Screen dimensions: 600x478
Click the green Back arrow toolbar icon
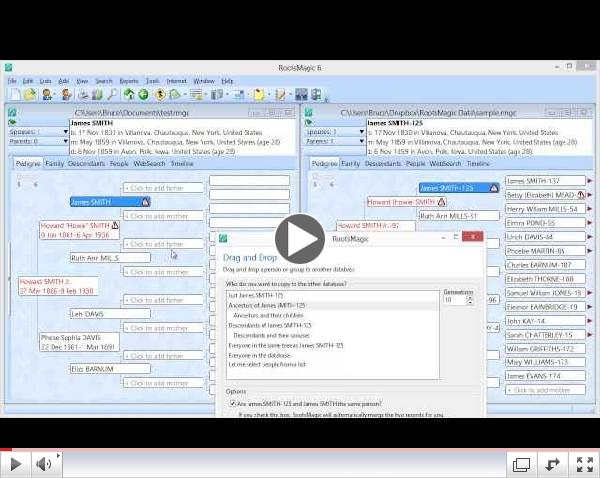(x=143, y=94)
